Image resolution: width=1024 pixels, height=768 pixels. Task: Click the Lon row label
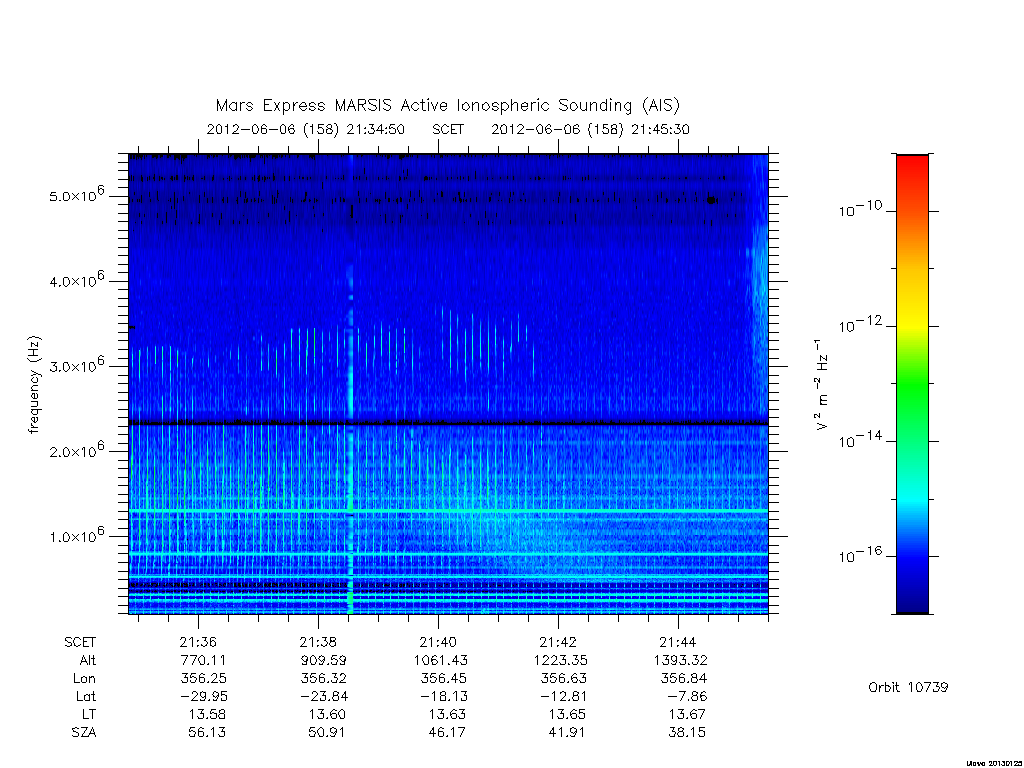84,679
